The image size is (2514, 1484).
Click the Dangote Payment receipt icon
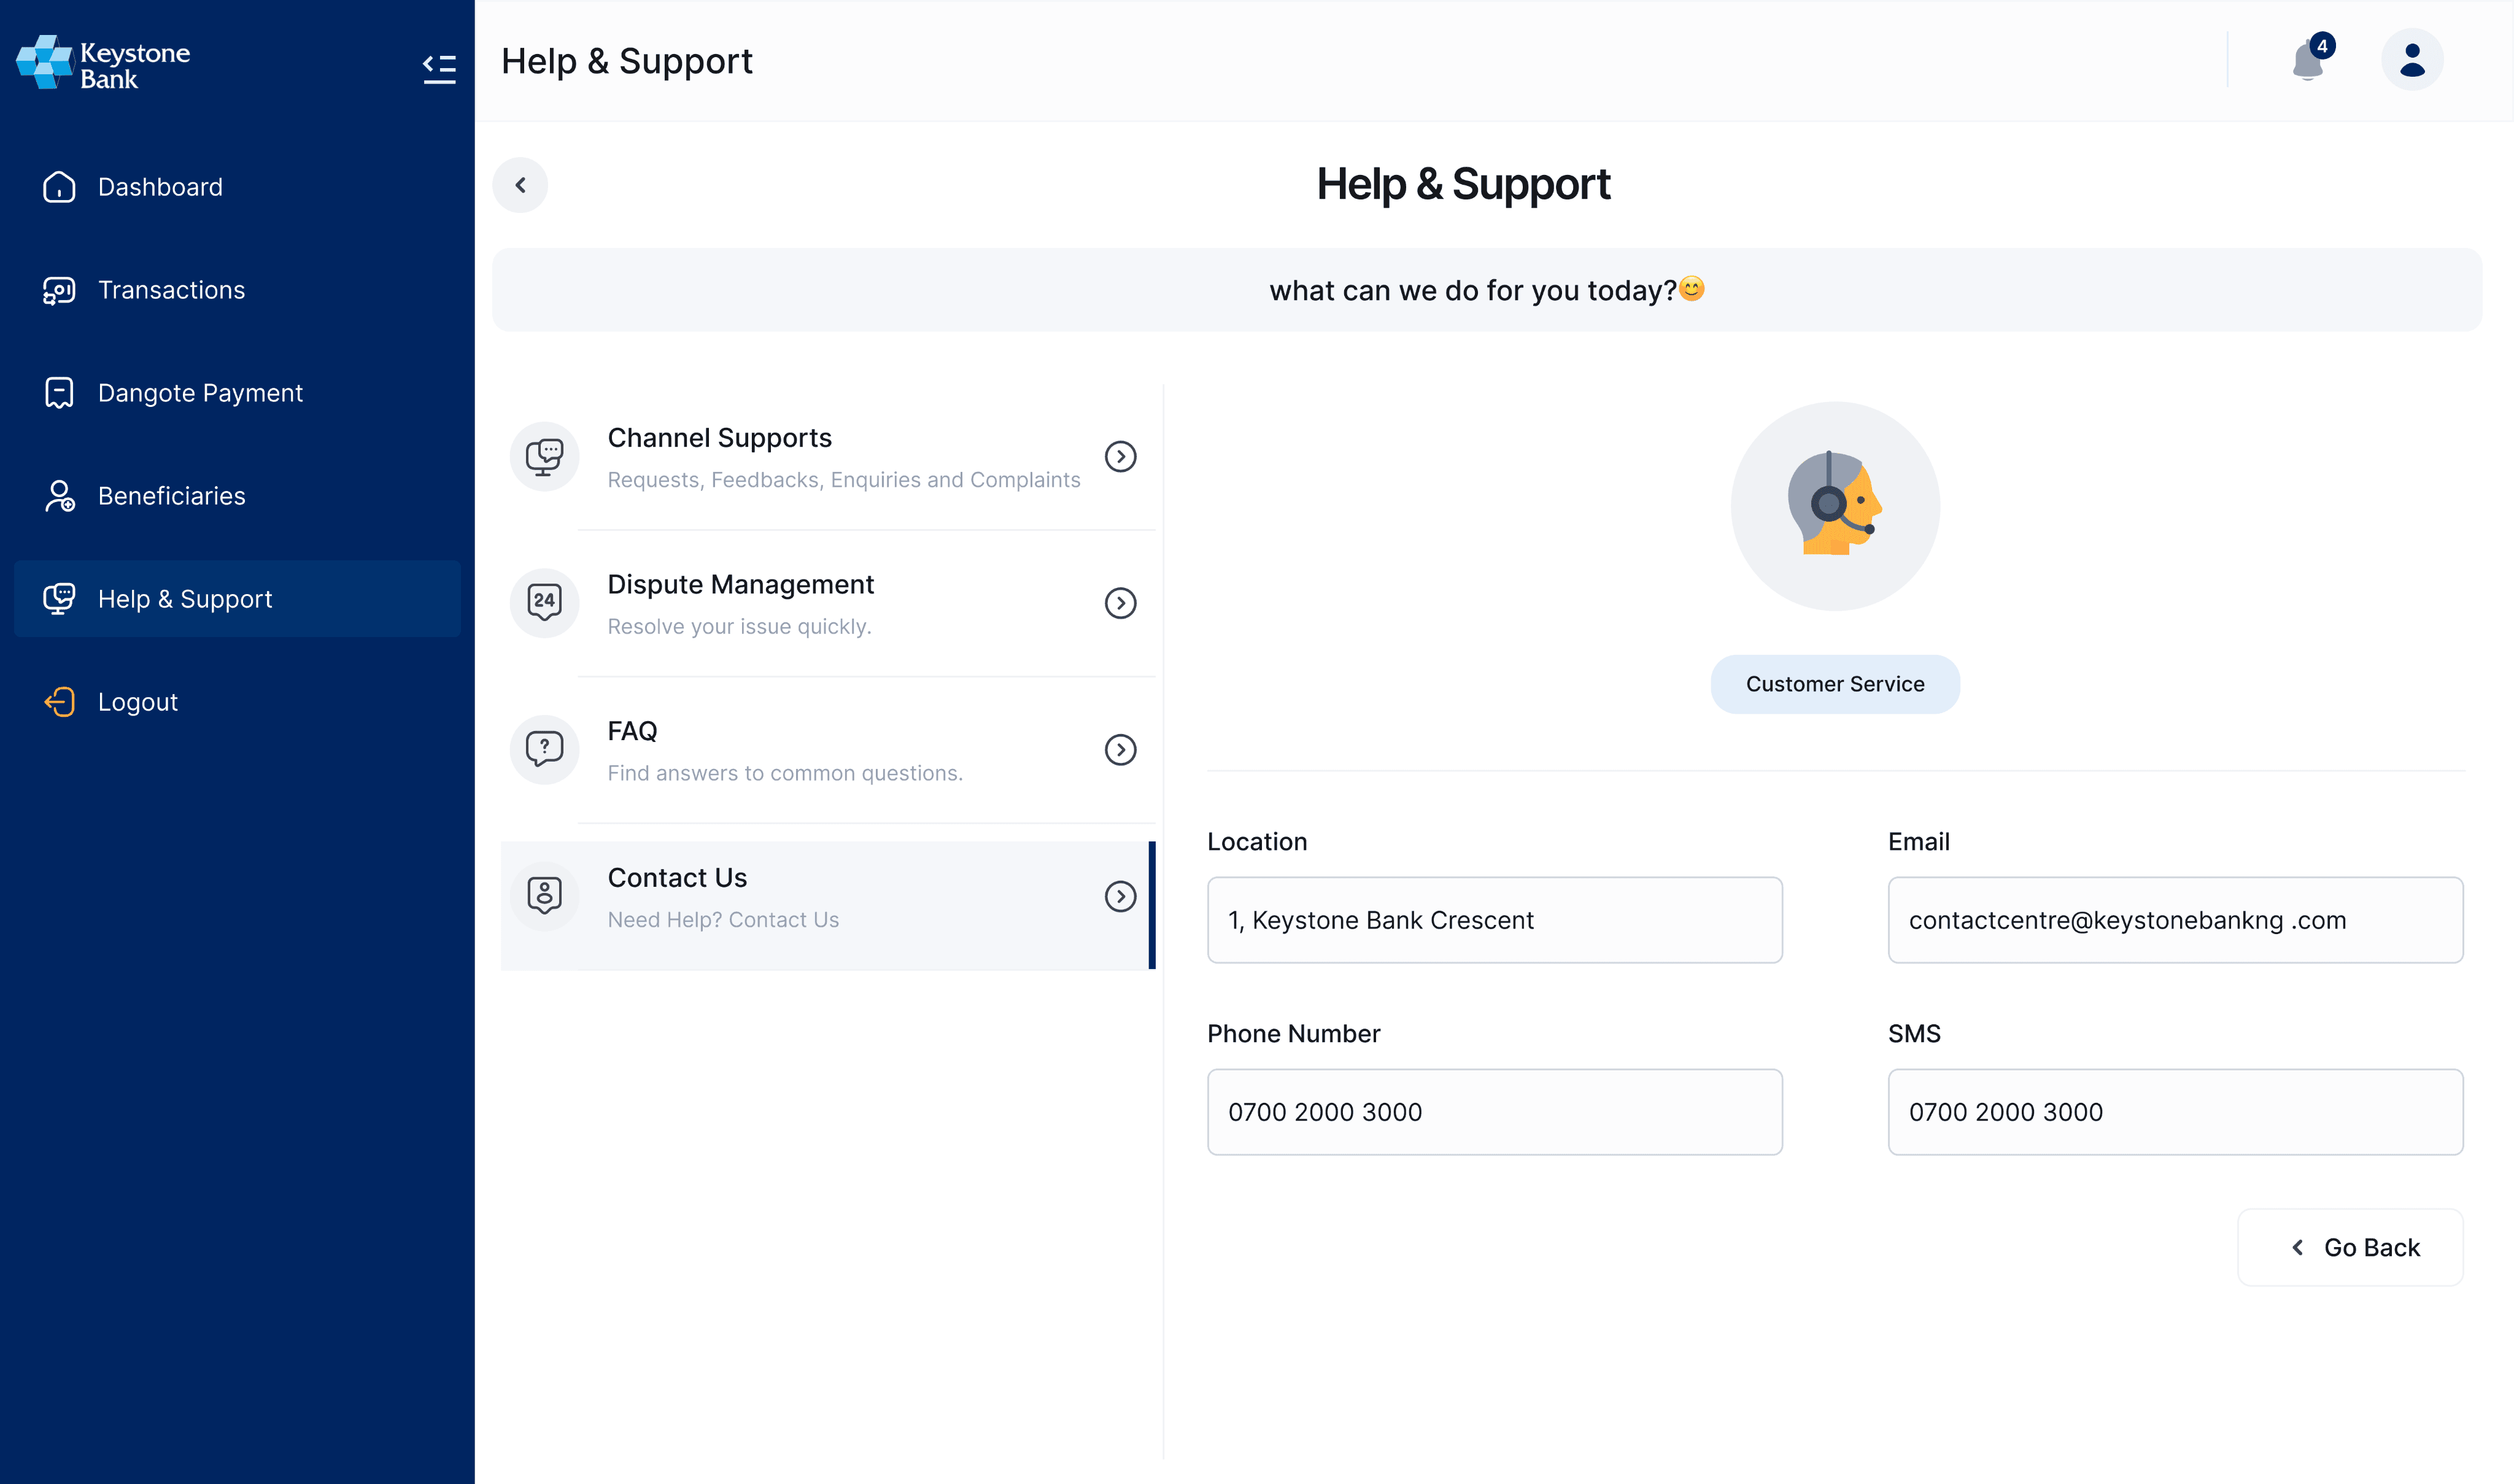click(59, 393)
